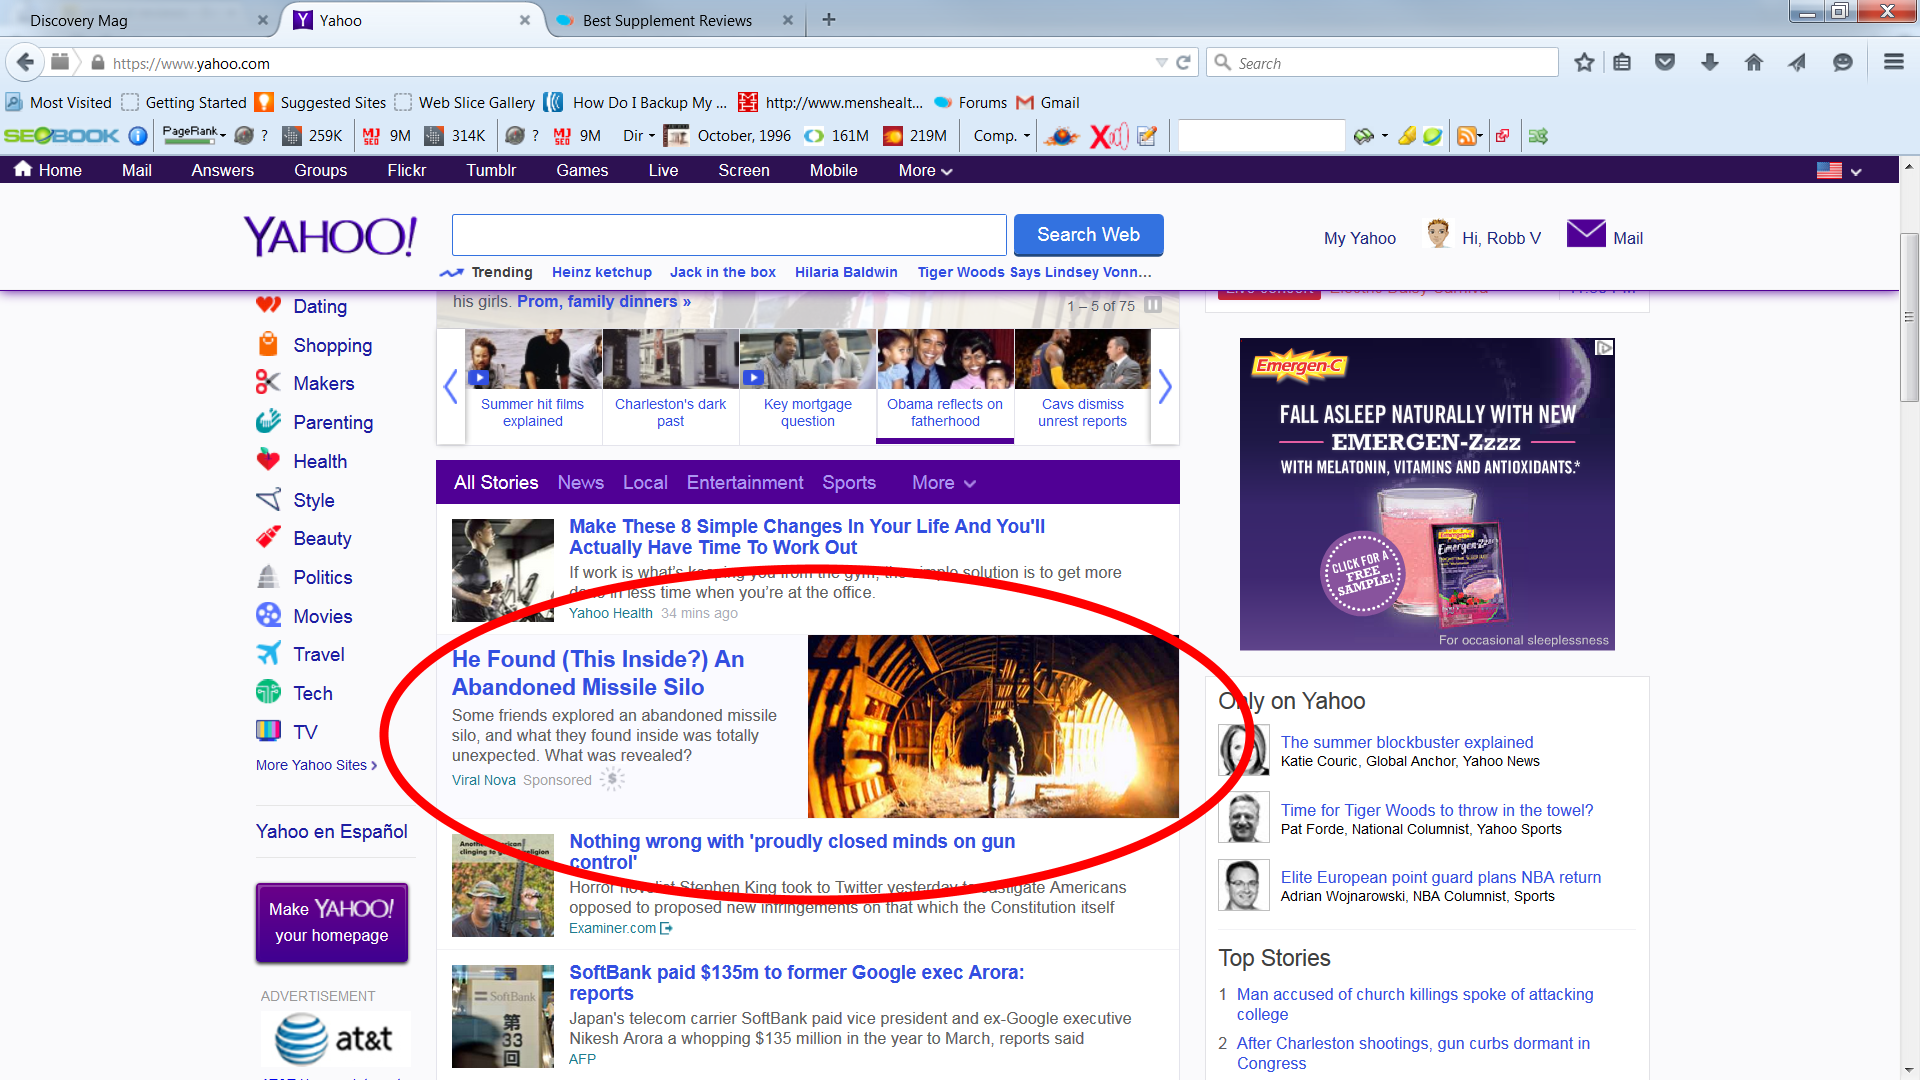Click the Xenu X toolbar icon

click(1108, 136)
